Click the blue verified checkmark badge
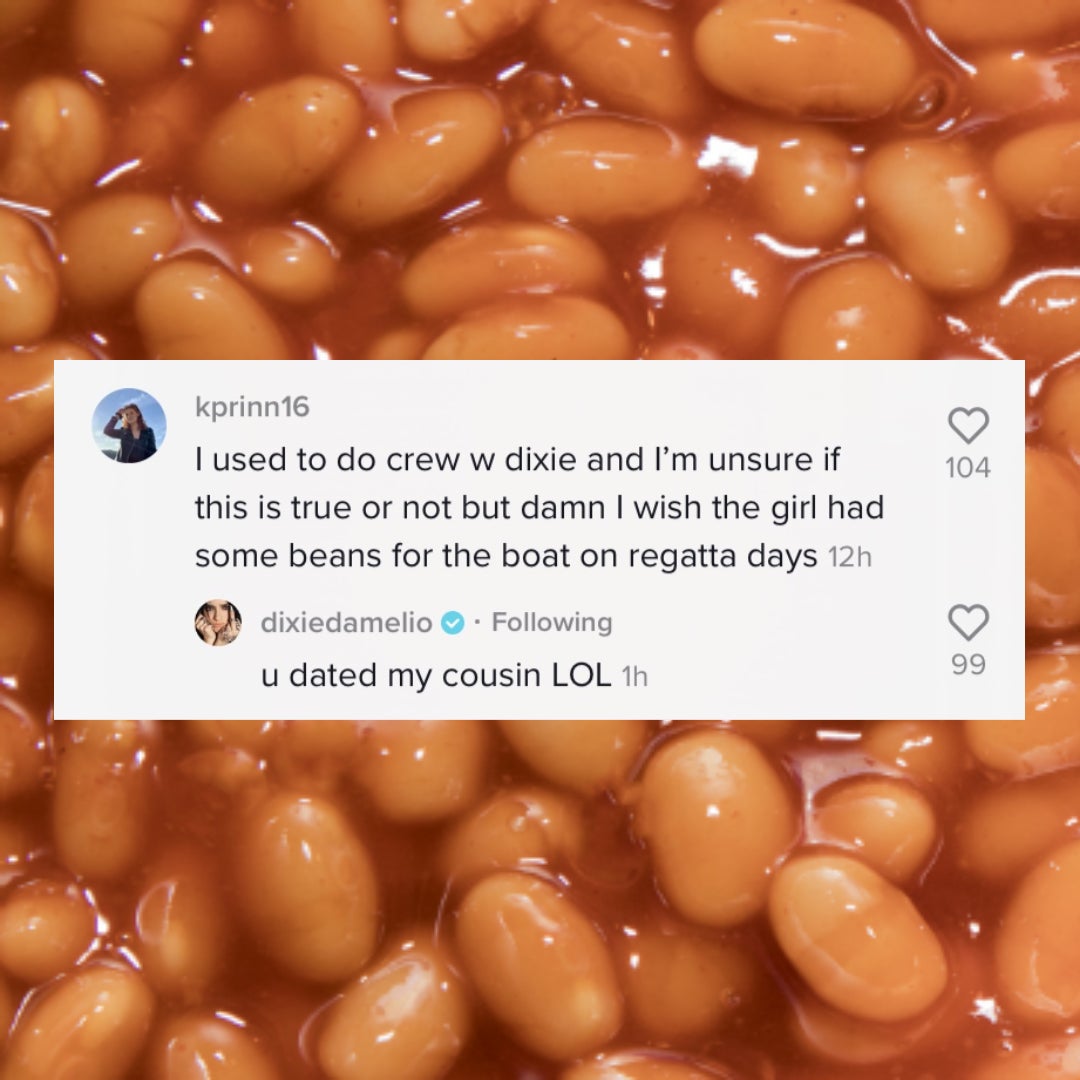Image resolution: width=1080 pixels, height=1080 pixels. [452, 623]
